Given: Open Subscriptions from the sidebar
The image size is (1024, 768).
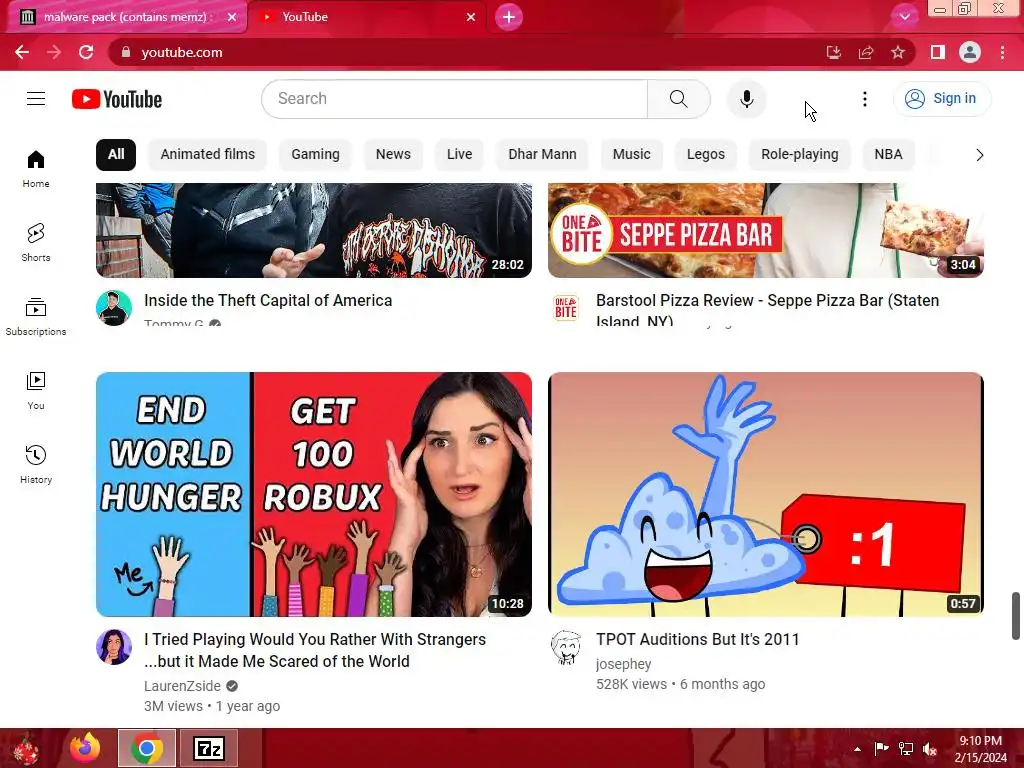Looking at the screenshot, I should coord(36,317).
